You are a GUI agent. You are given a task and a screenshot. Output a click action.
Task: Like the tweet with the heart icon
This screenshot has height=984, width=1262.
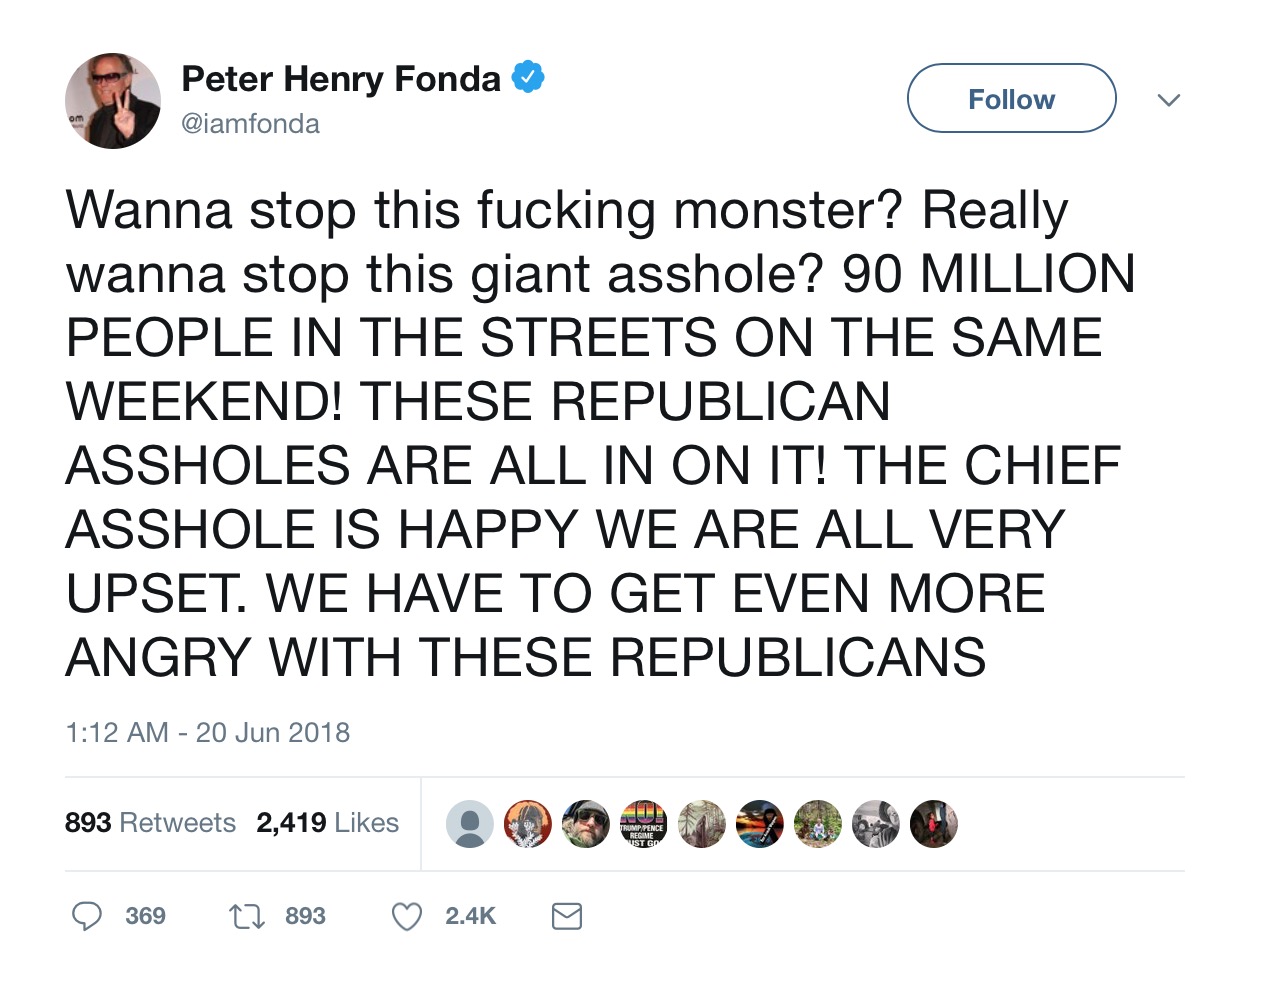[x=406, y=916]
